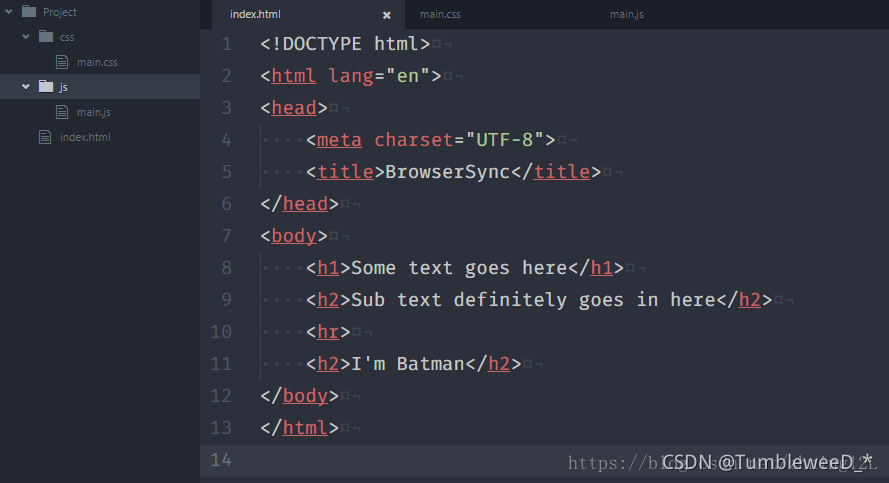Click line number 7 in the gutter
Screen dimensions: 889x483
coord(226,236)
